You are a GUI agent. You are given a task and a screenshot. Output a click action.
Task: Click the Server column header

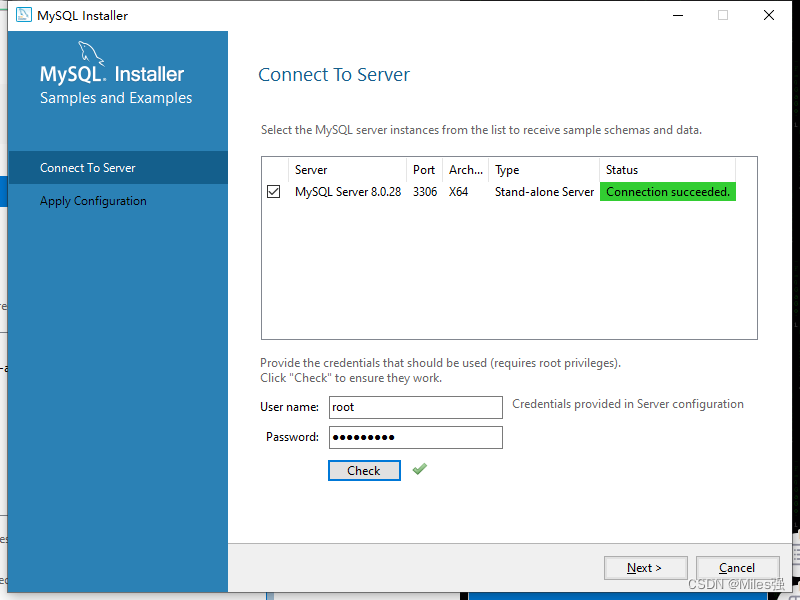coord(347,170)
